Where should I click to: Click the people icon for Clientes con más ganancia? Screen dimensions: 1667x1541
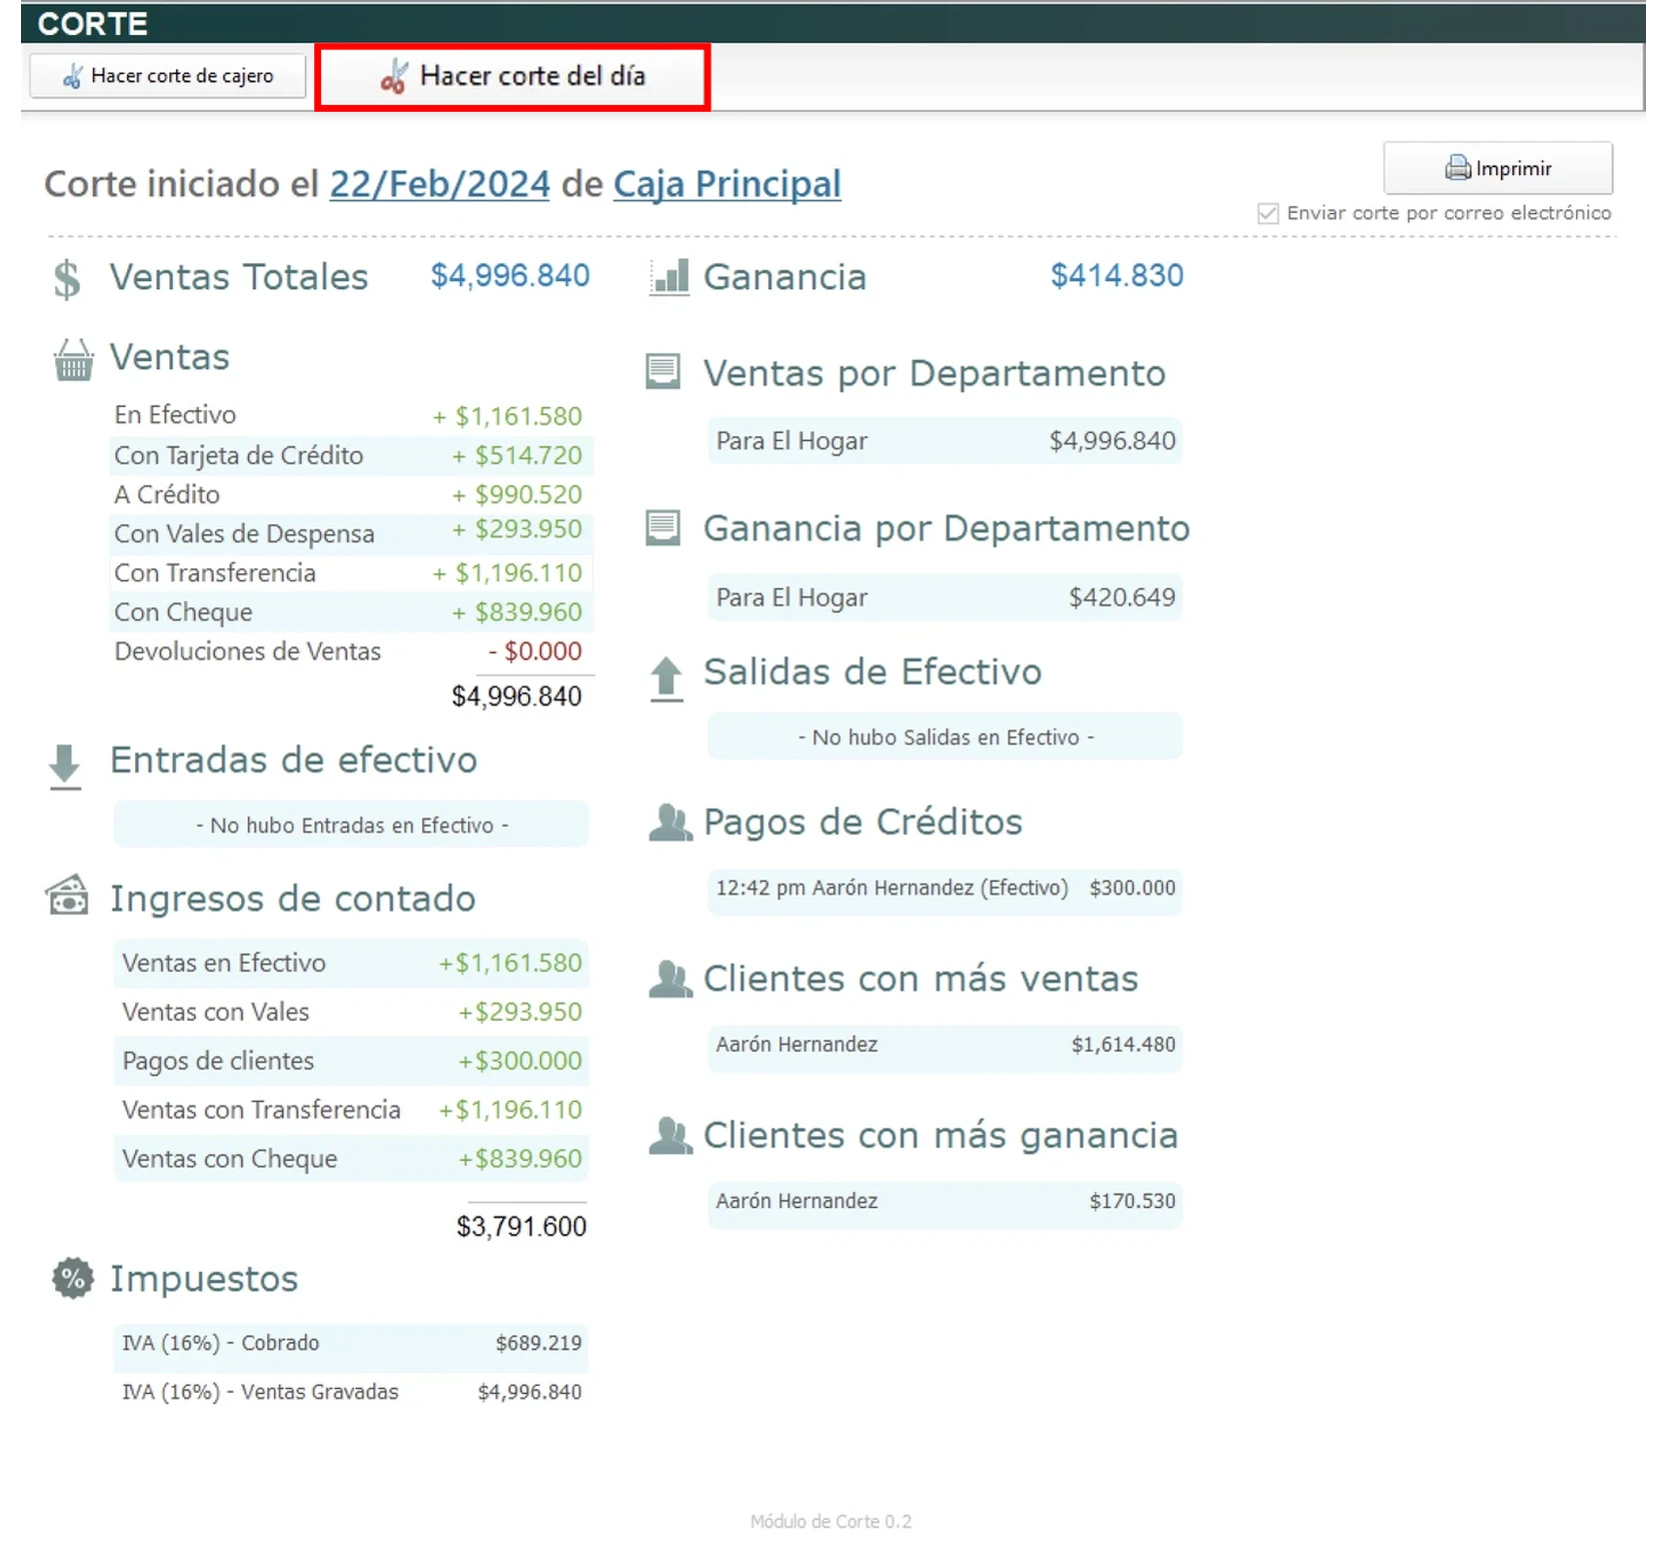click(x=670, y=1136)
